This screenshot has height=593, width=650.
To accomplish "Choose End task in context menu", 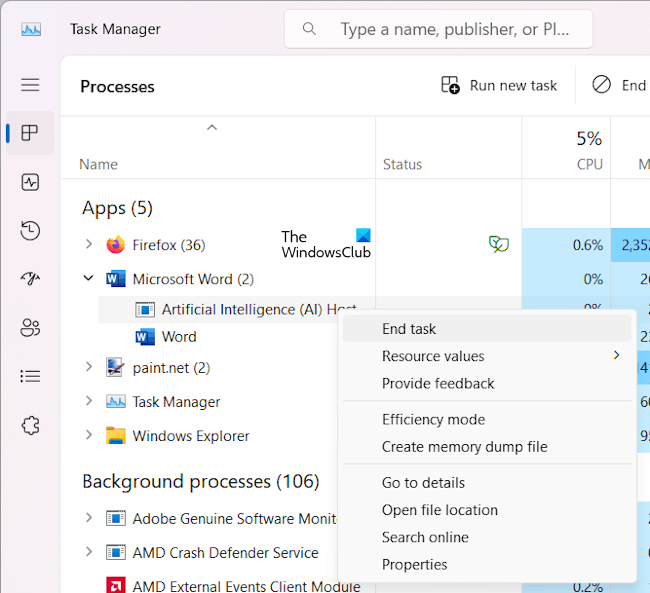I will [x=409, y=329].
